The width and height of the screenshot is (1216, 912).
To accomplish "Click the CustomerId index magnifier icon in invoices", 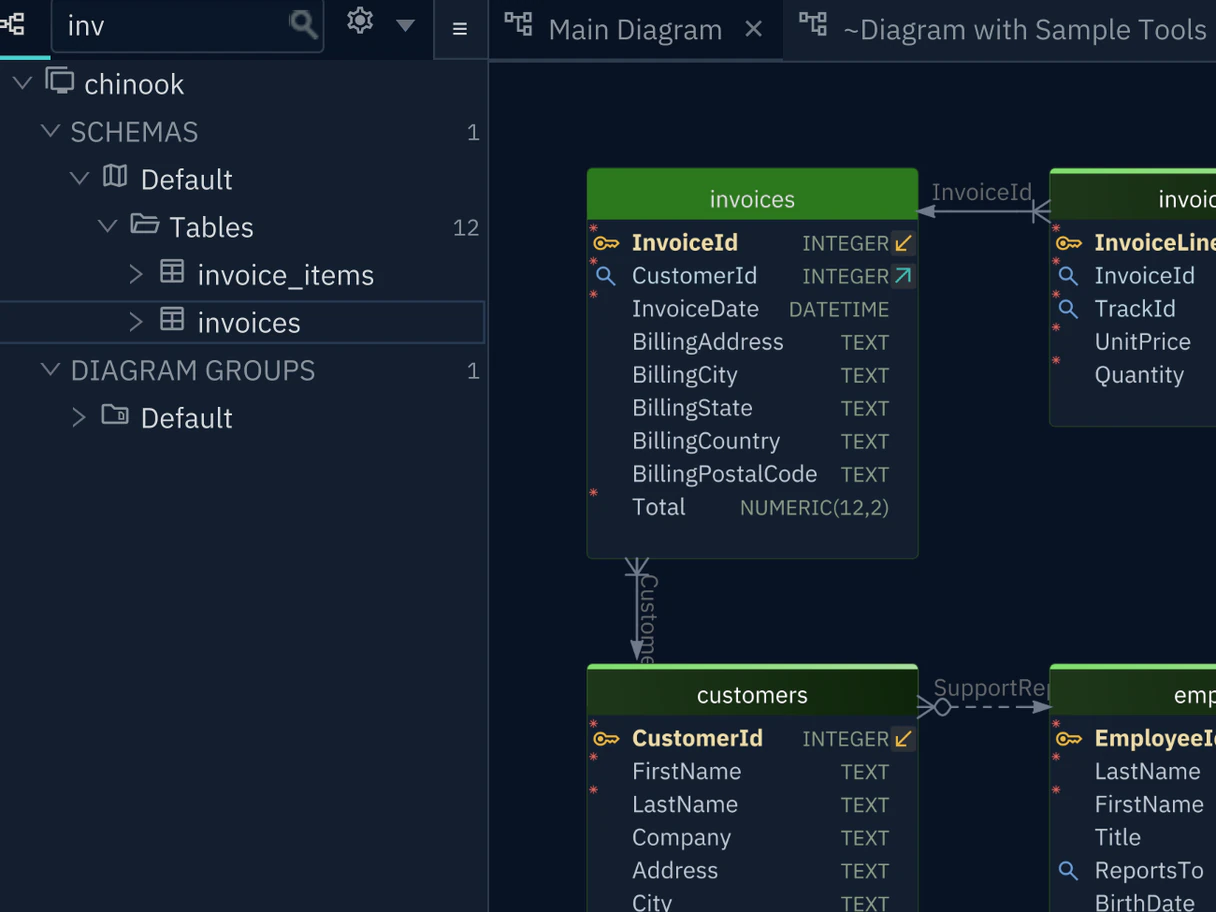I will 606,276.
